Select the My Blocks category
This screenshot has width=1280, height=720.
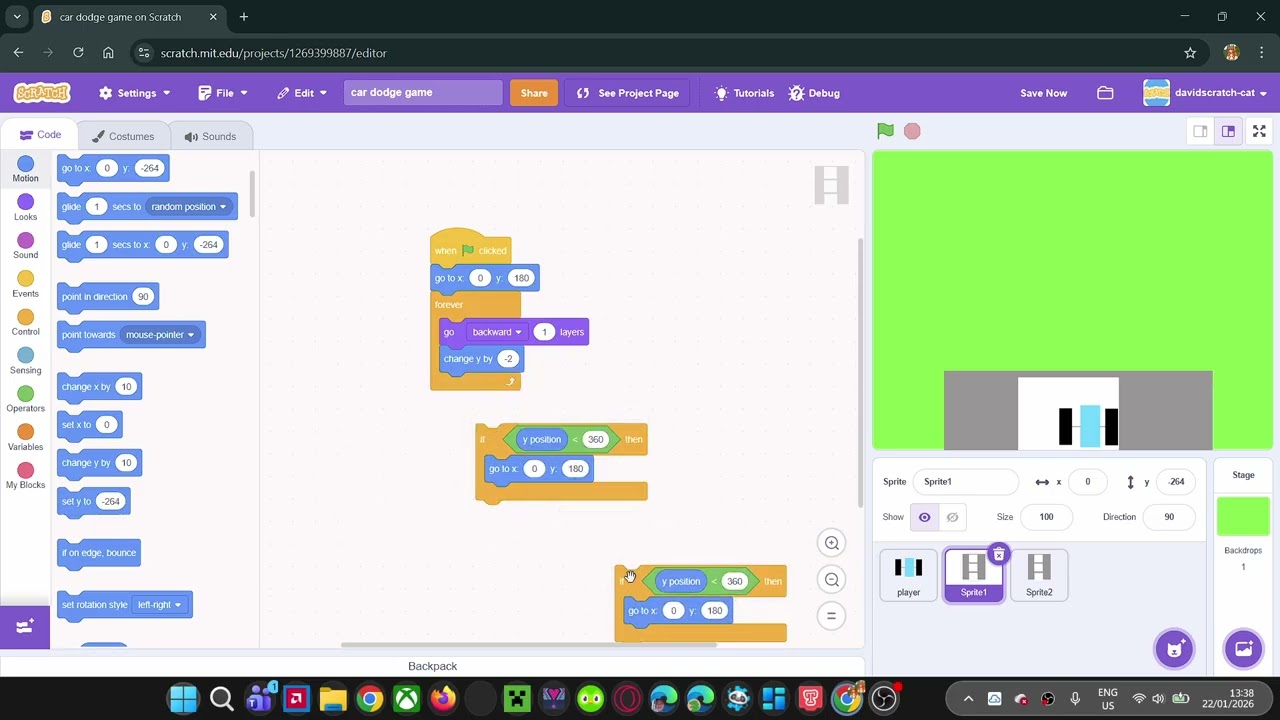click(26, 476)
